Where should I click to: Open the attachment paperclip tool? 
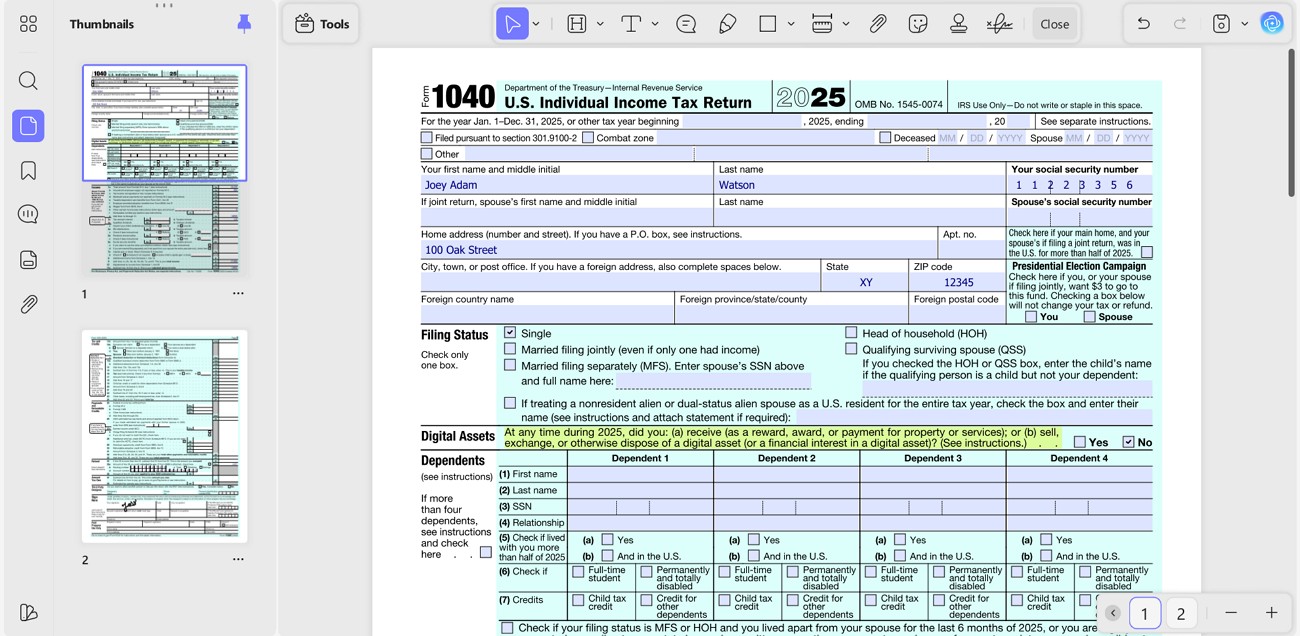877,24
